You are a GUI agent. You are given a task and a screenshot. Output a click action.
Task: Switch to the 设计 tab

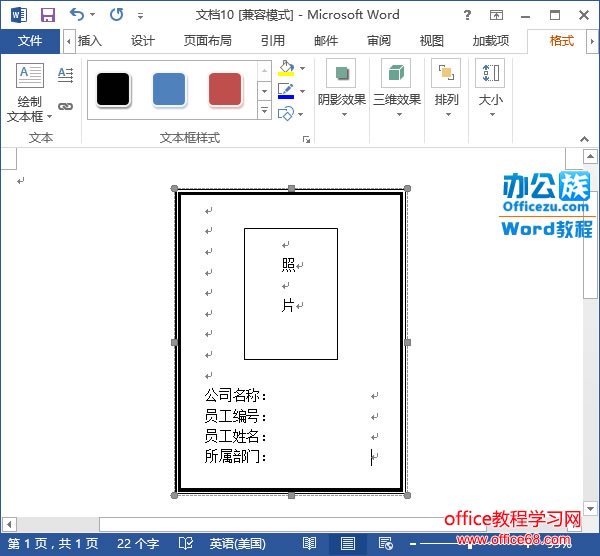(143, 41)
